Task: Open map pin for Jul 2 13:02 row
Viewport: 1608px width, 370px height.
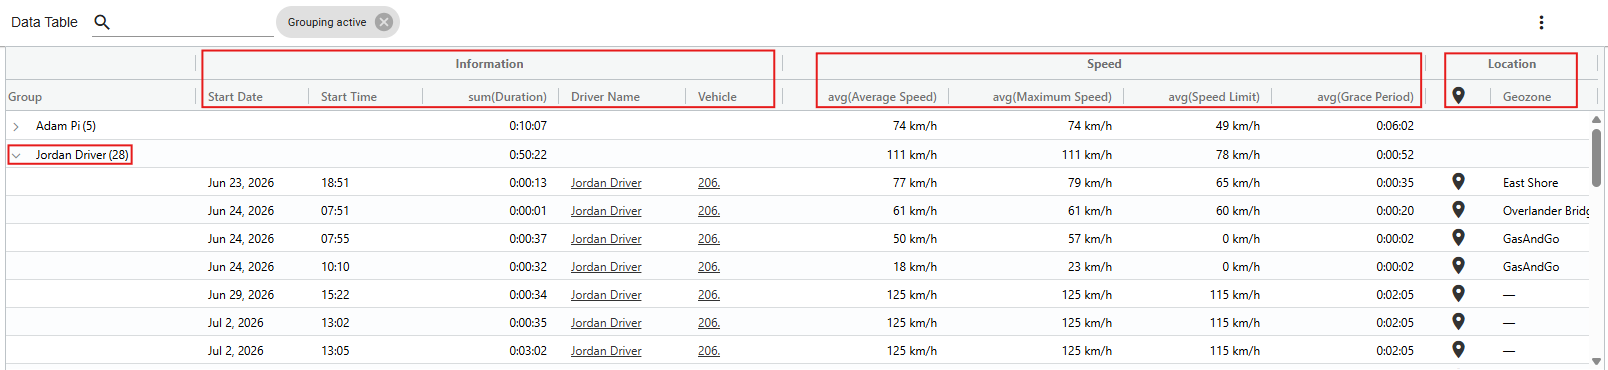Action: coord(1459,322)
